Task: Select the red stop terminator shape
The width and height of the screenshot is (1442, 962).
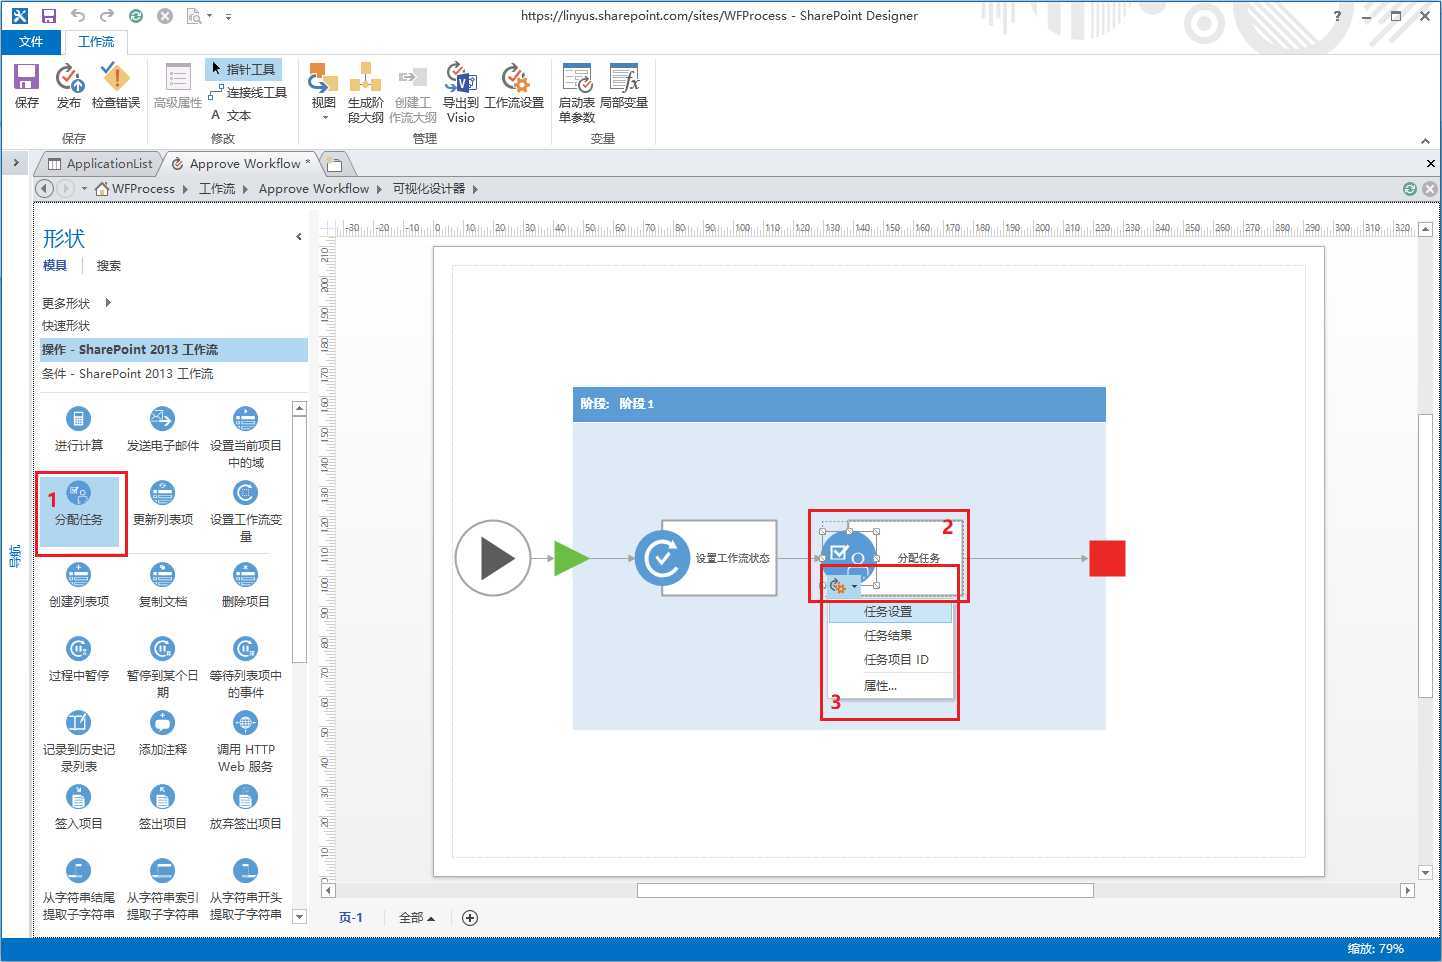Action: click(1107, 558)
